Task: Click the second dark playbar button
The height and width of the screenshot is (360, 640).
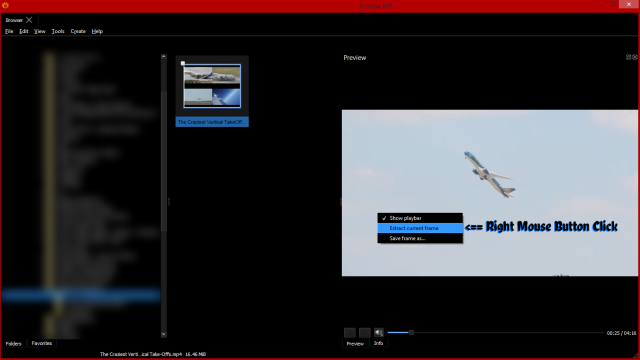Action: click(364, 333)
